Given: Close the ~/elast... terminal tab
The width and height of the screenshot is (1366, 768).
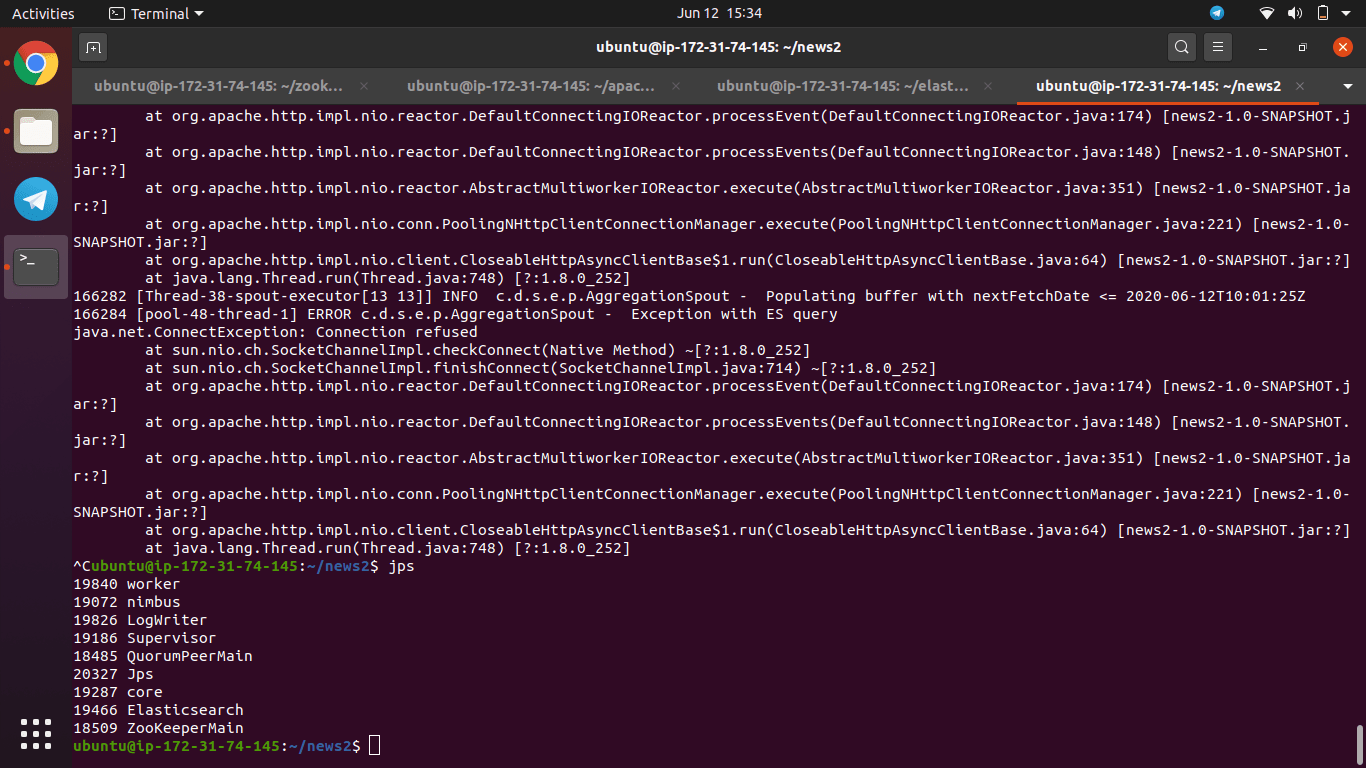Looking at the screenshot, I should click(x=987, y=86).
